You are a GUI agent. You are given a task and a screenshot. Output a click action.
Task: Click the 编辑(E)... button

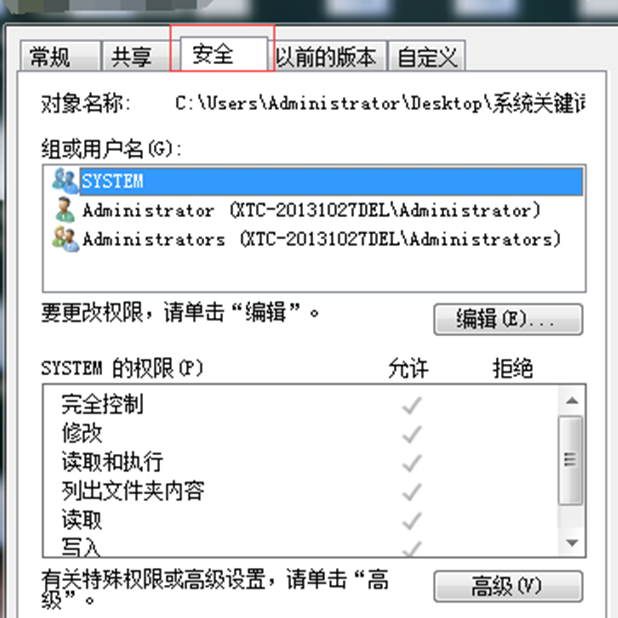click(x=508, y=319)
